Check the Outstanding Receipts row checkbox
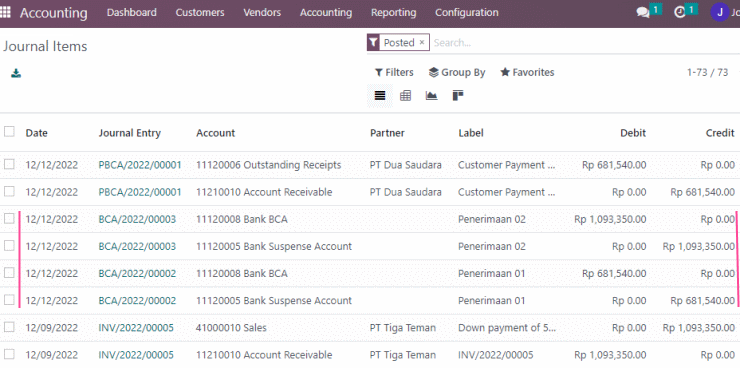Viewport: 740px width, 368px height. point(9,164)
